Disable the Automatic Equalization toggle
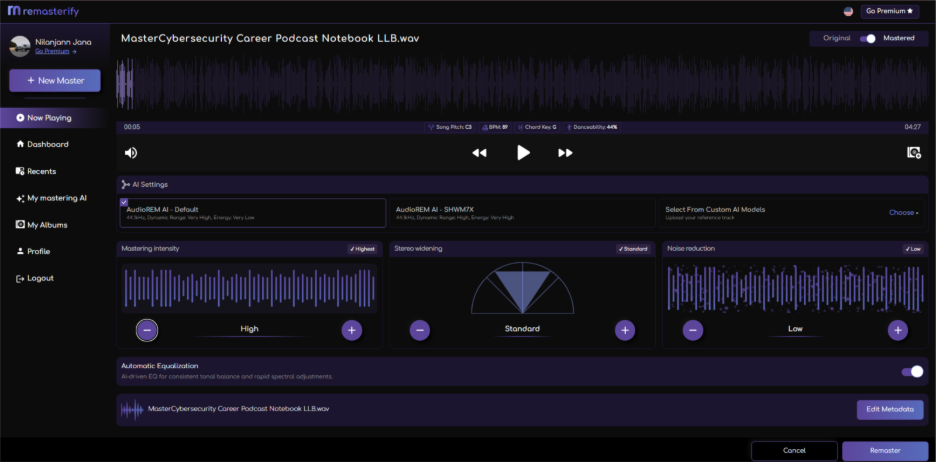The image size is (936, 462). [x=912, y=372]
